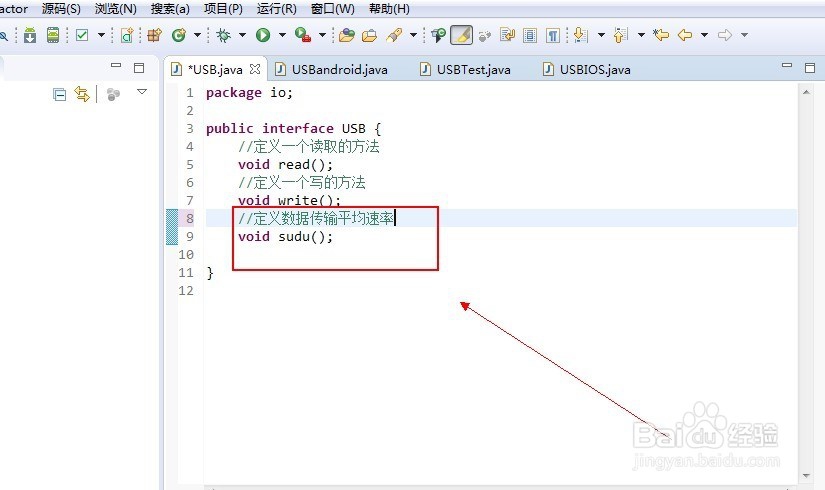Open the Next Annotation dropdown arrow
Screen dimensions: 825x490
pos(601,35)
